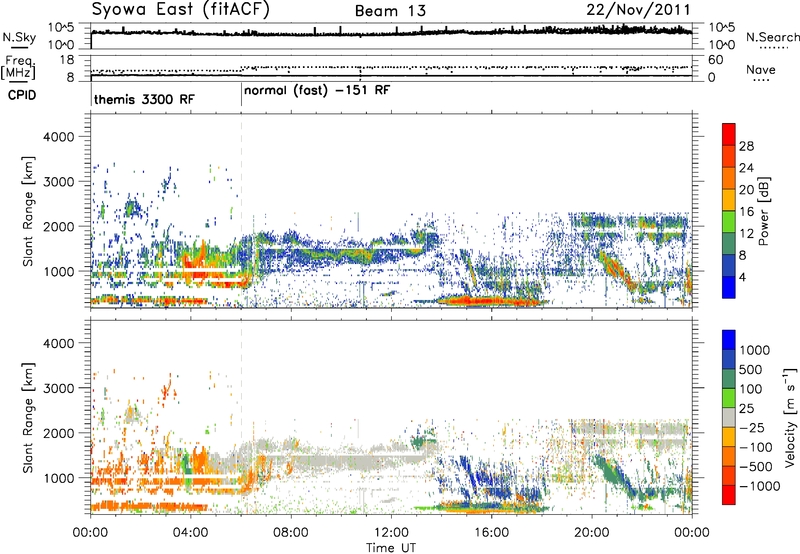Click the "25" label on velocity colorbar
The image size is (800, 554).
pos(746,409)
